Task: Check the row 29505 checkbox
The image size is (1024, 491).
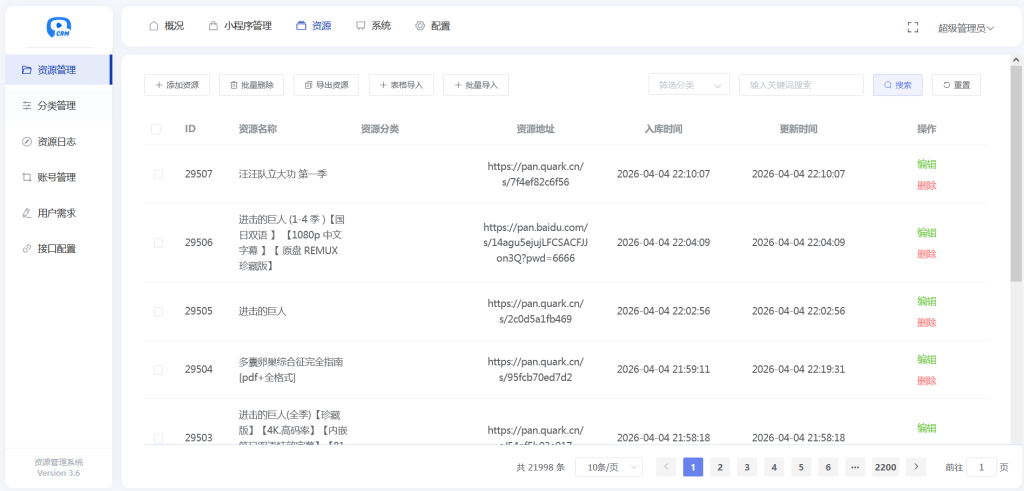Action: tap(158, 311)
